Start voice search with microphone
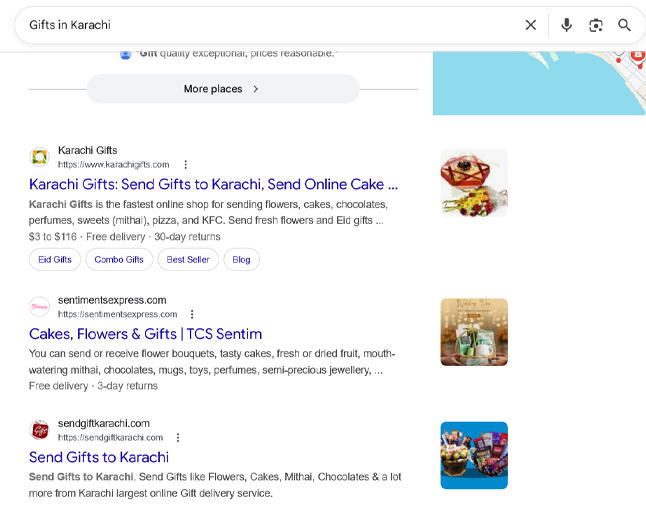Image resolution: width=646 pixels, height=510 pixels. tap(566, 25)
